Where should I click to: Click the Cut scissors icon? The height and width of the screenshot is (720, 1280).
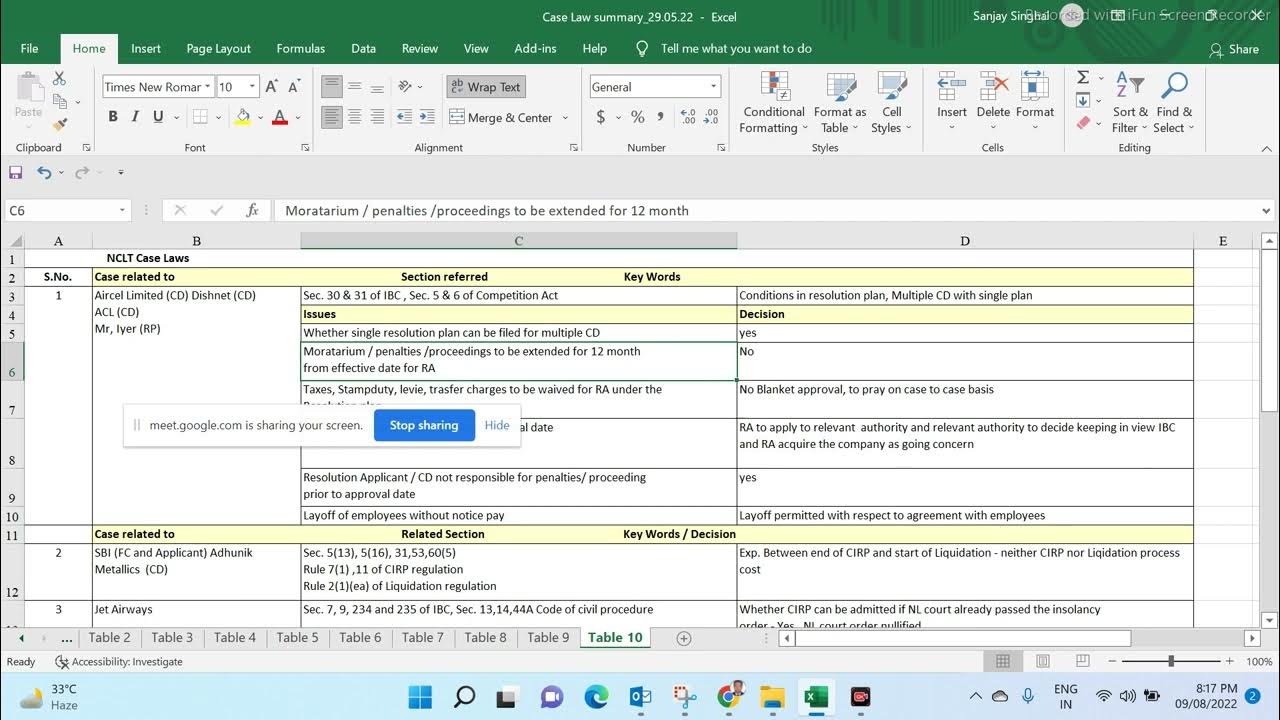[x=59, y=78]
